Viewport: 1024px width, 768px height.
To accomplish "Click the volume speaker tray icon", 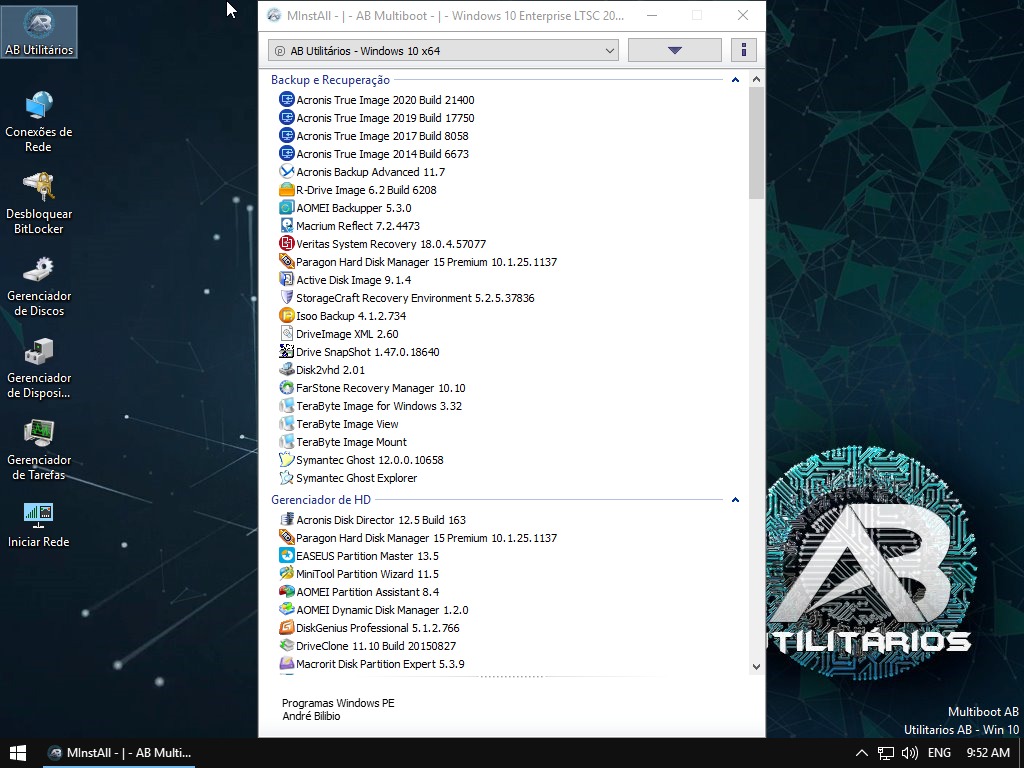I will pyautogui.click(x=909, y=753).
